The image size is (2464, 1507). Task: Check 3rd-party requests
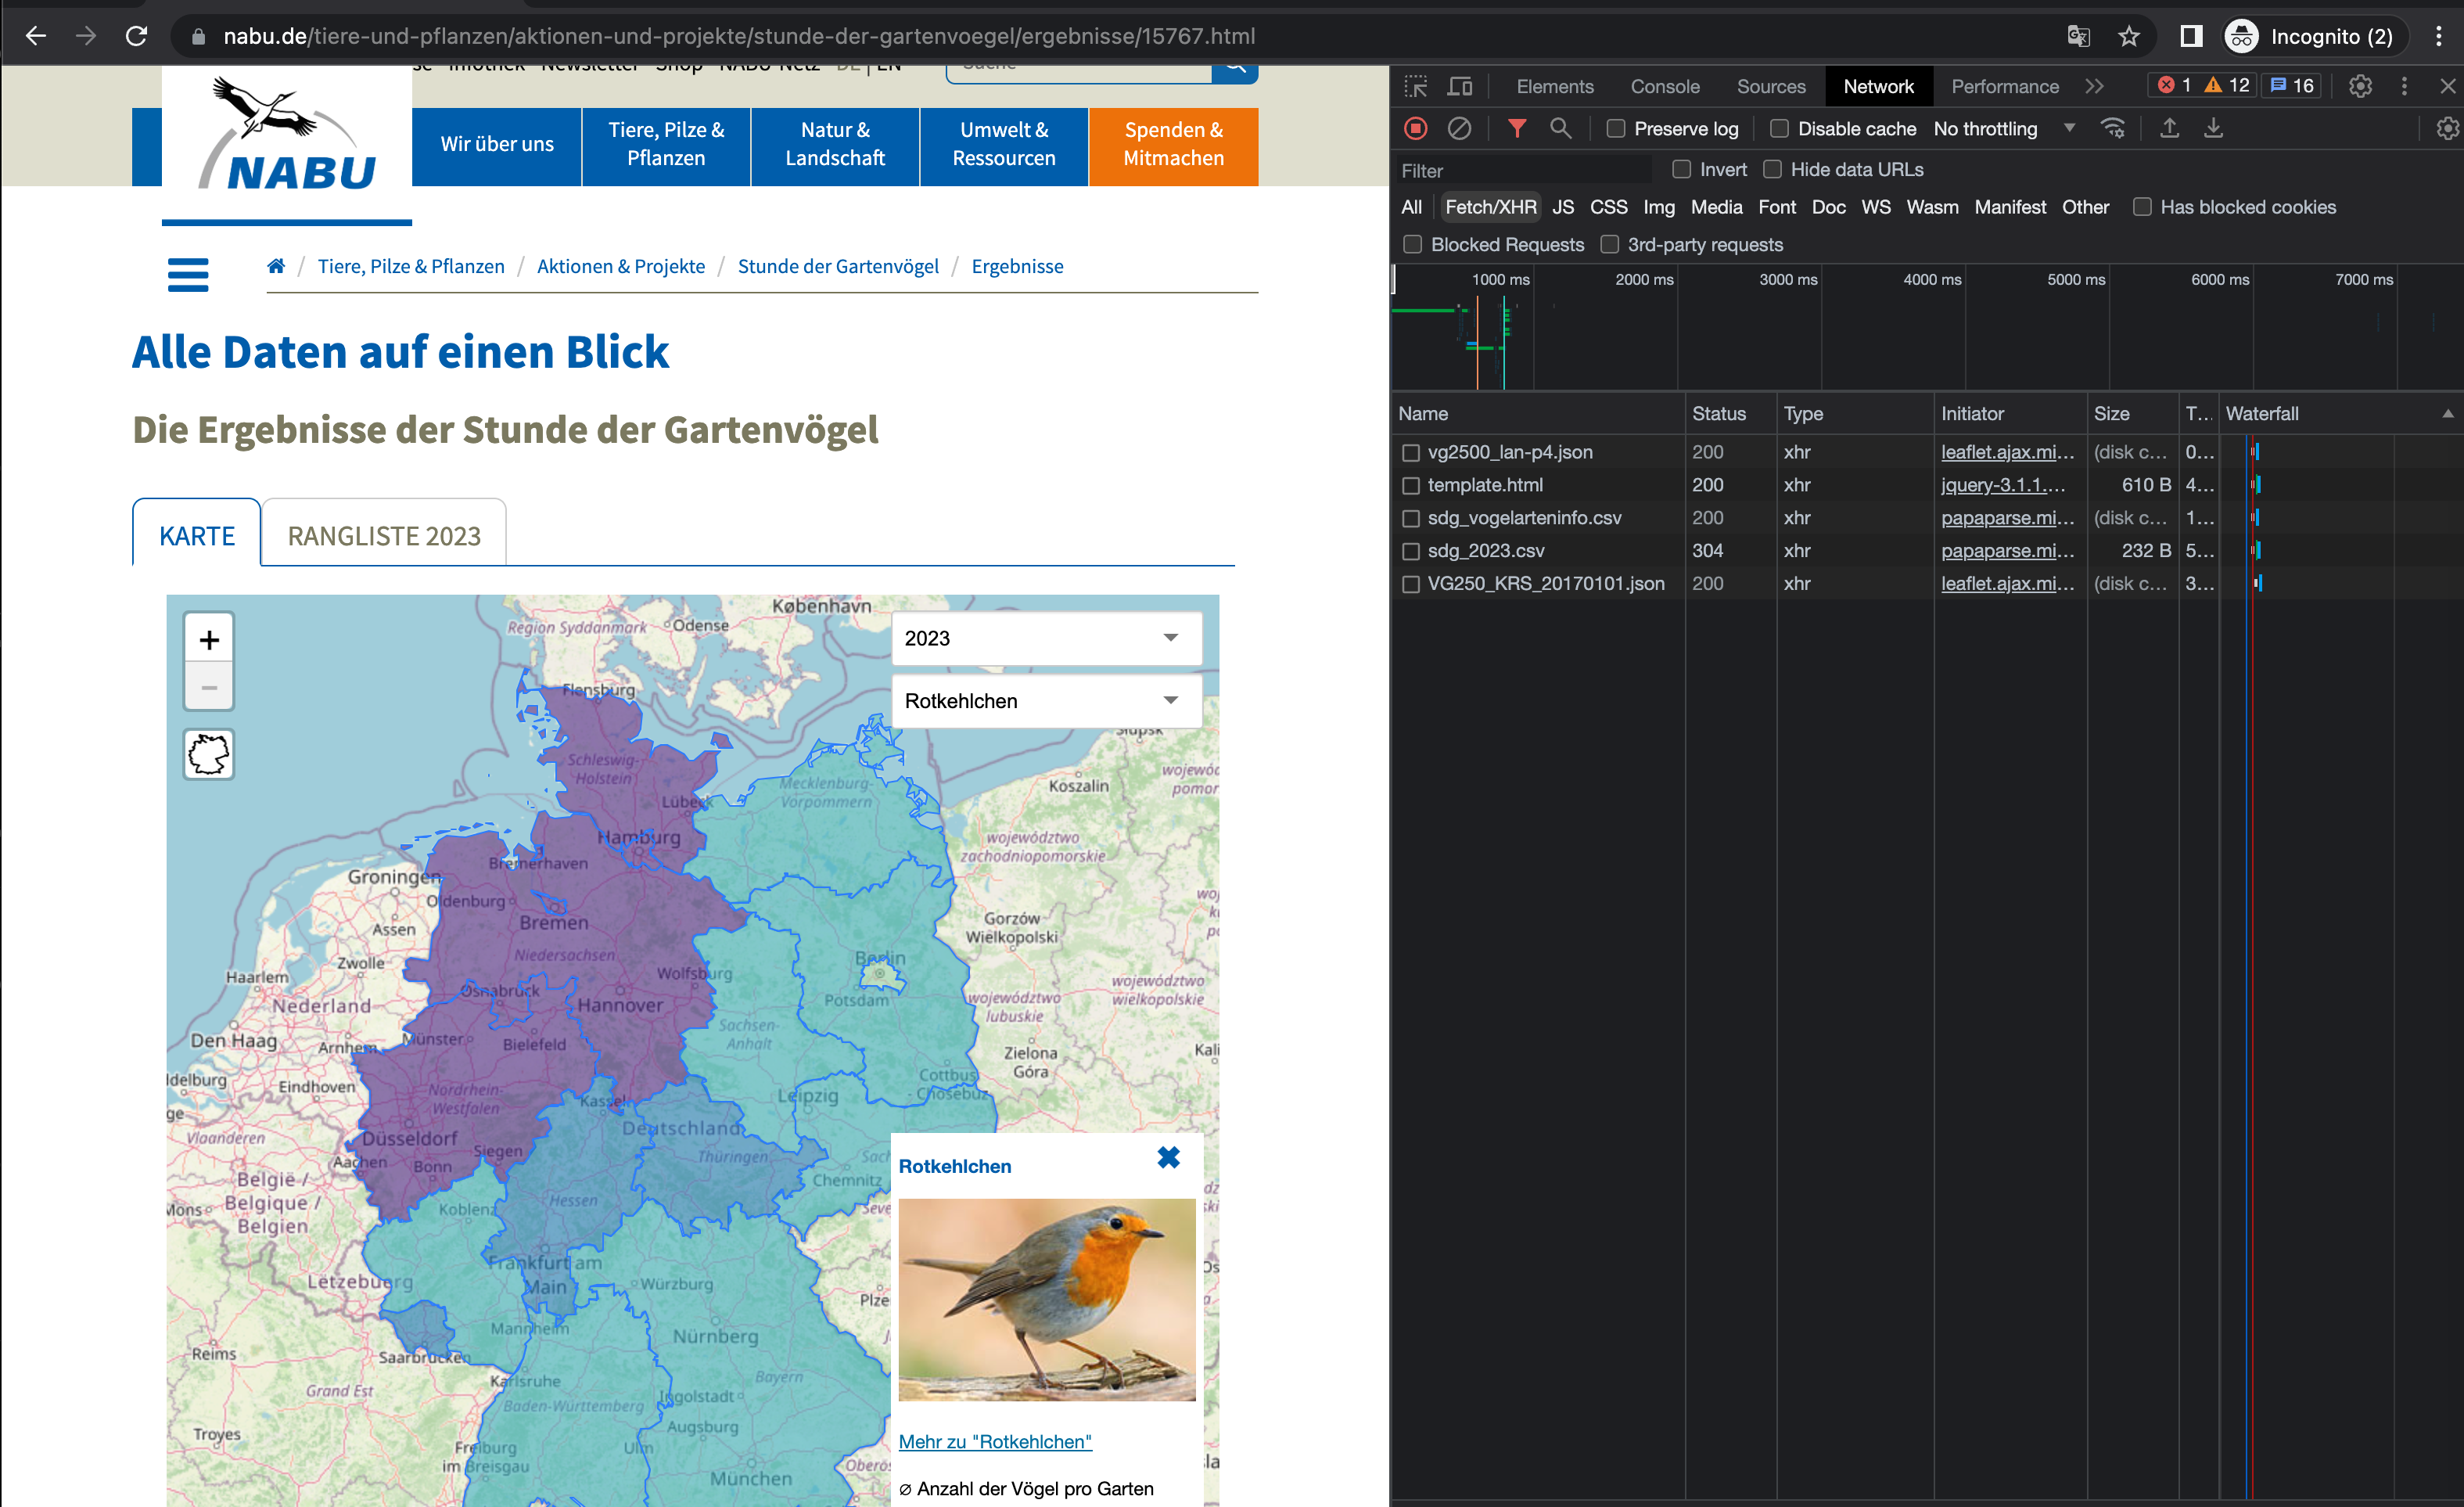[1610, 244]
